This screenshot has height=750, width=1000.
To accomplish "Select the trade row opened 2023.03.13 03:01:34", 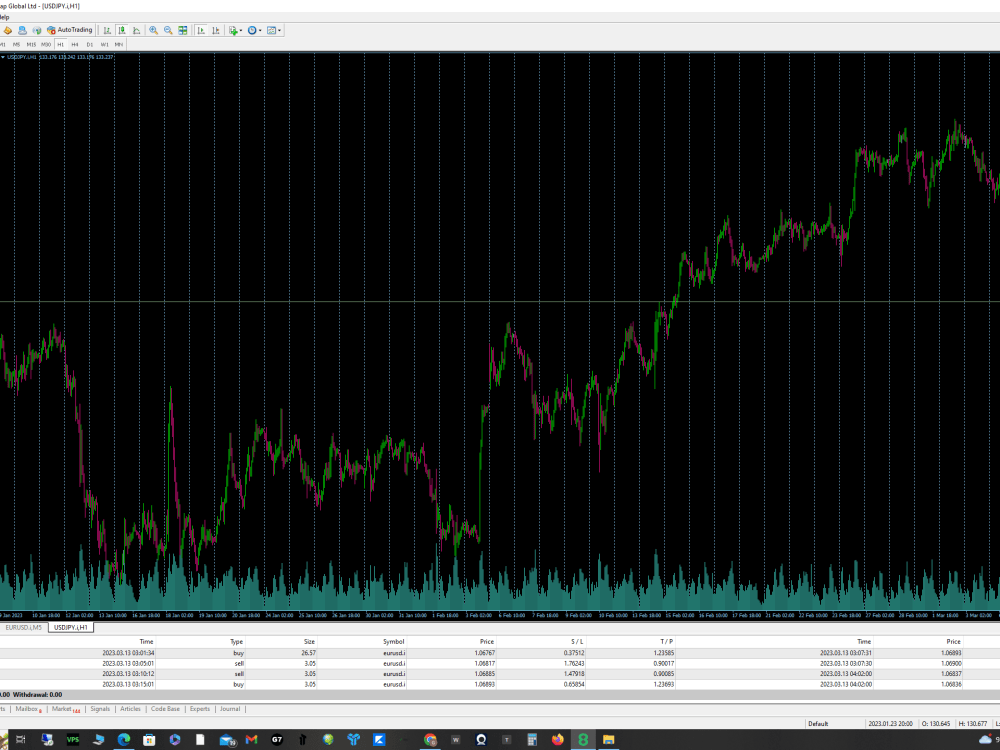I will (500, 653).
